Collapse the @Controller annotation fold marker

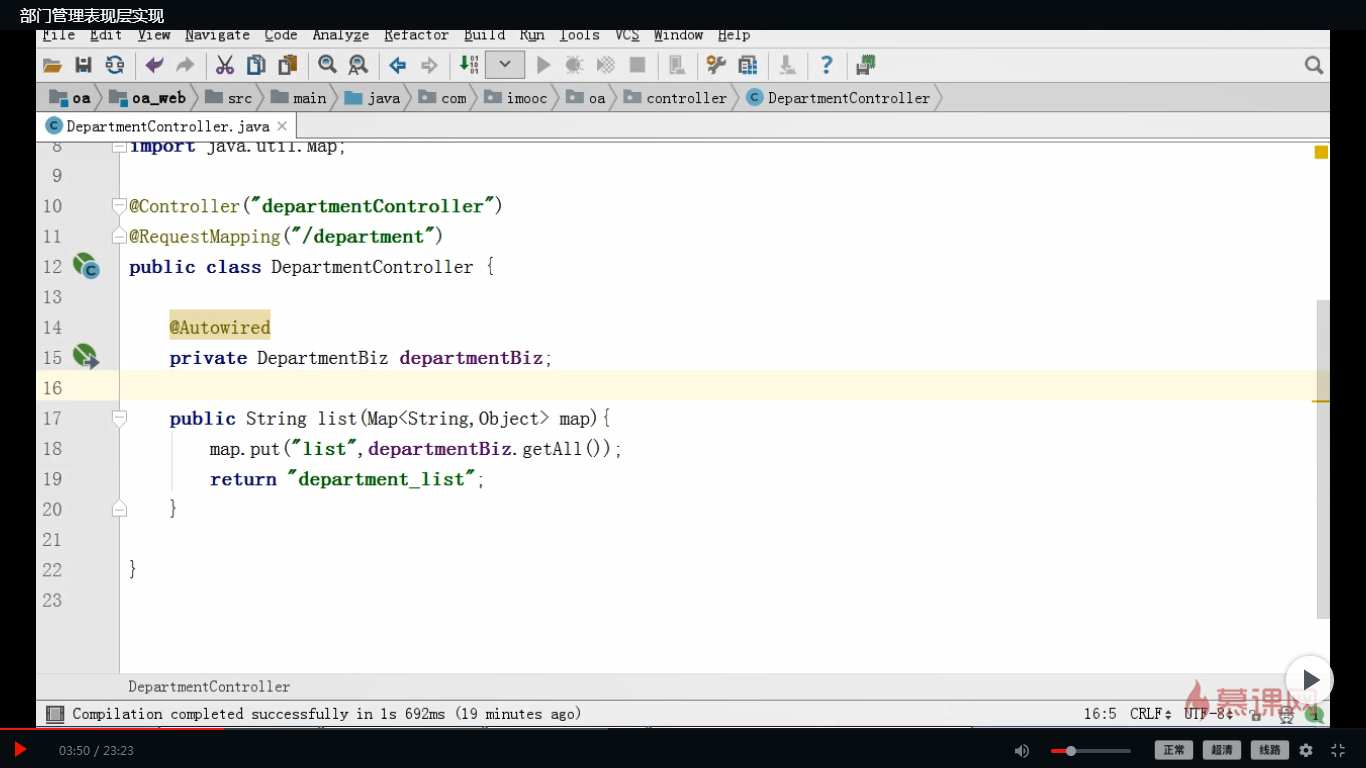click(x=119, y=206)
